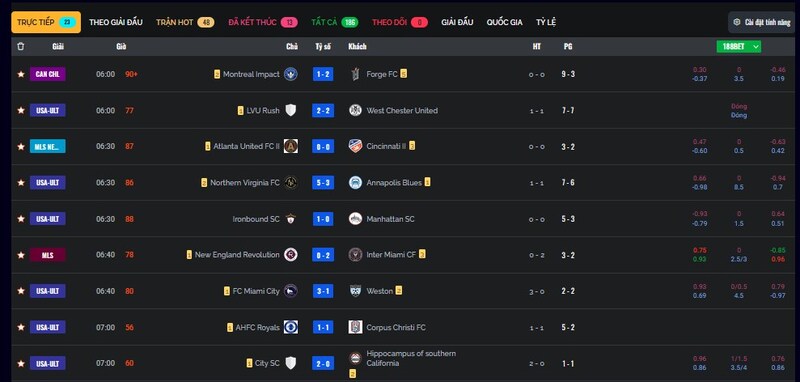Open the TỶ LỆ odds menu
The image size is (800, 382).
546,22
